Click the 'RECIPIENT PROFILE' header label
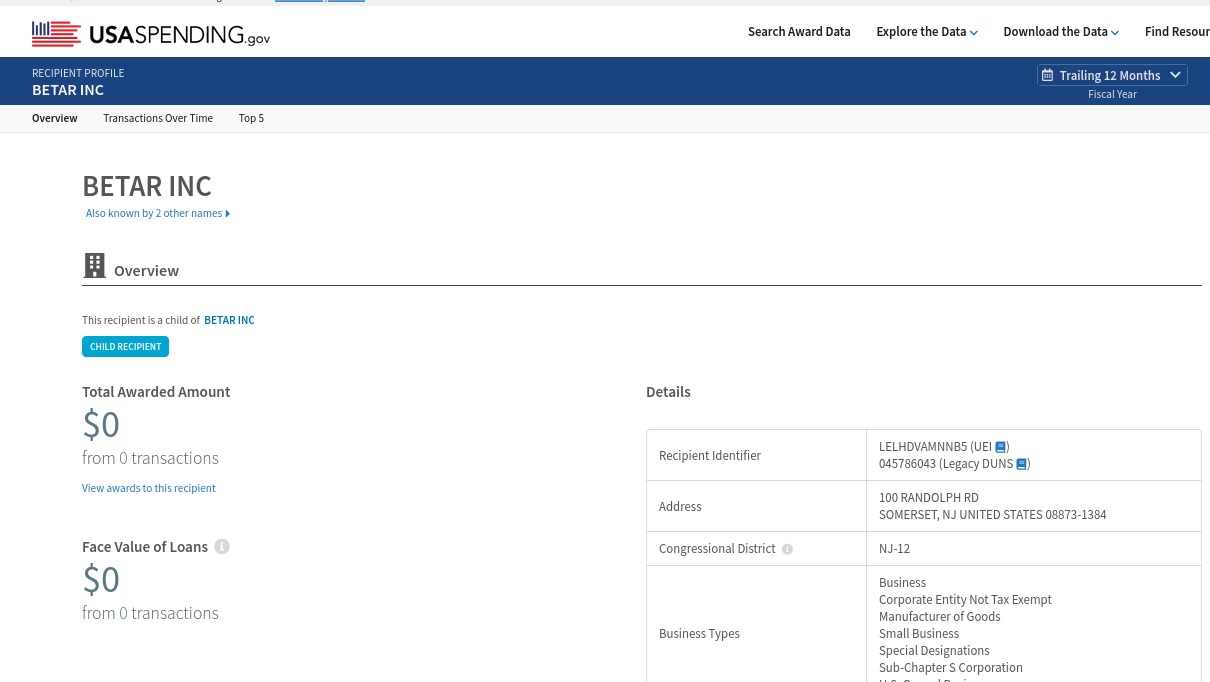 pos(78,73)
